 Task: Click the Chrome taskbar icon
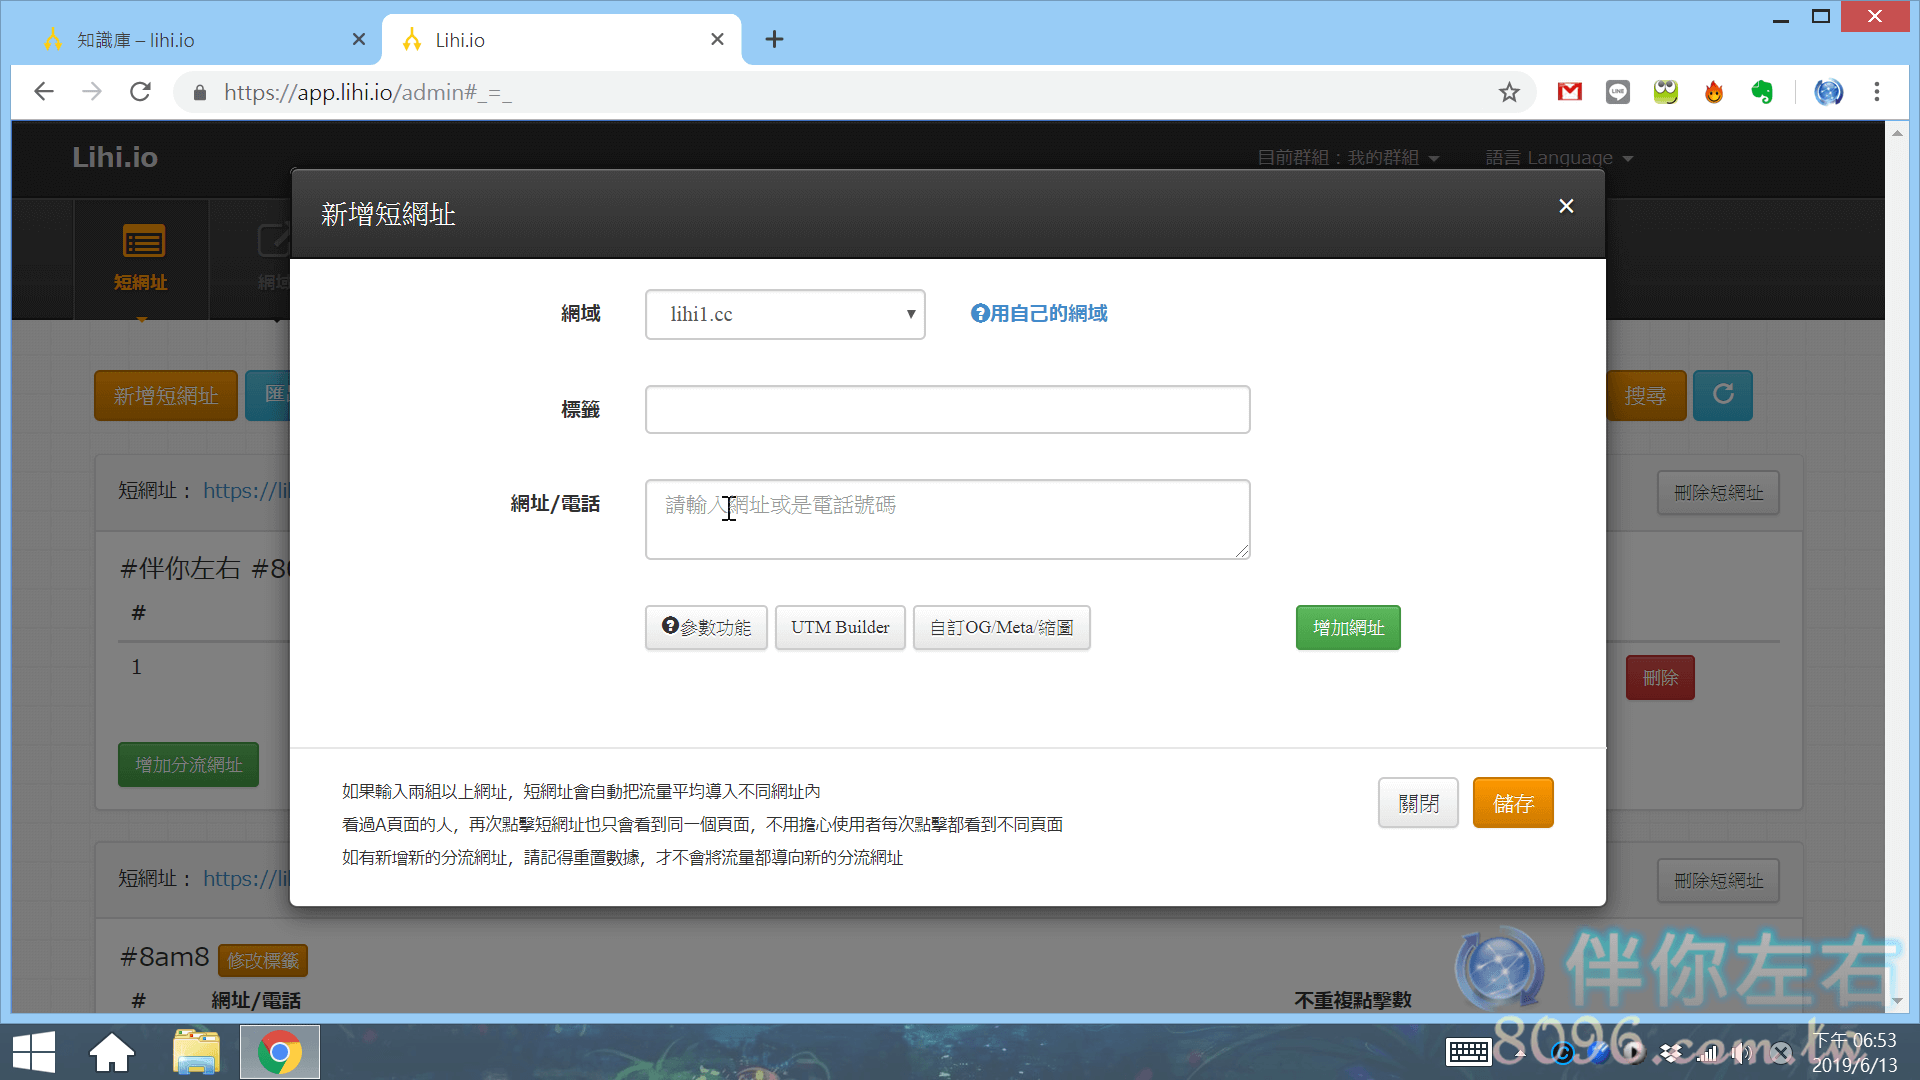click(280, 1053)
